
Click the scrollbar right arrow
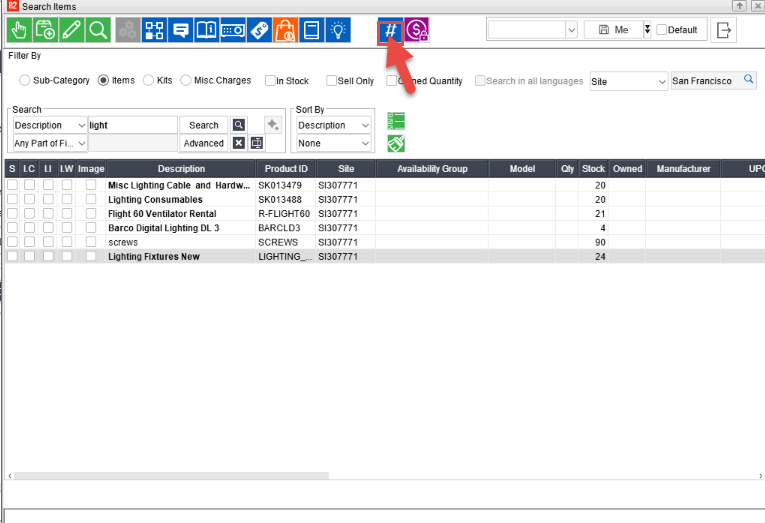(x=760, y=476)
